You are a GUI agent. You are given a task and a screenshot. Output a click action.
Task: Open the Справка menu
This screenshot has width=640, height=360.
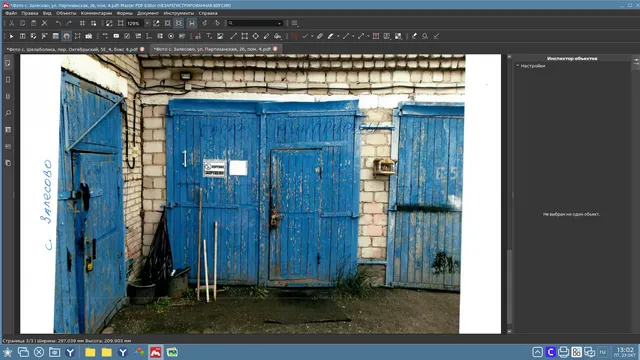(x=208, y=13)
